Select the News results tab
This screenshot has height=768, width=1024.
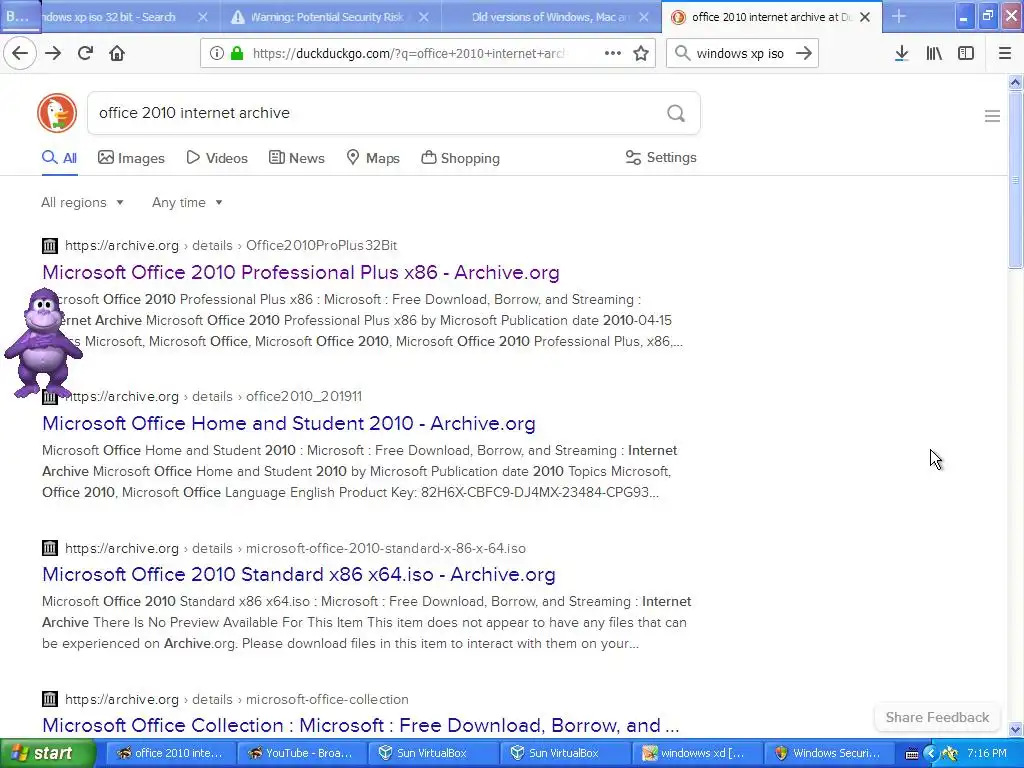[x=296, y=158]
